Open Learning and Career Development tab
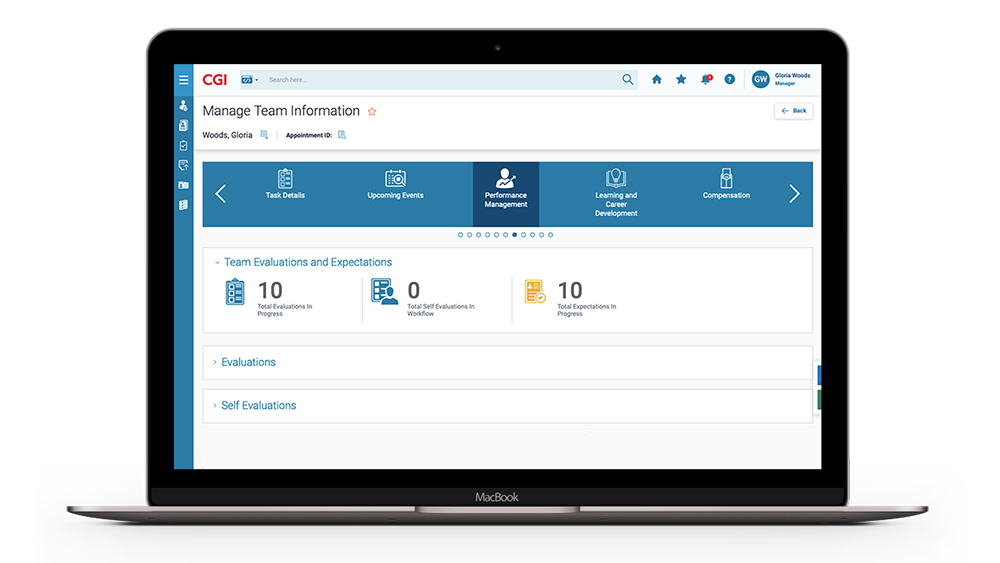The width and height of the screenshot is (1000, 563). tap(616, 190)
